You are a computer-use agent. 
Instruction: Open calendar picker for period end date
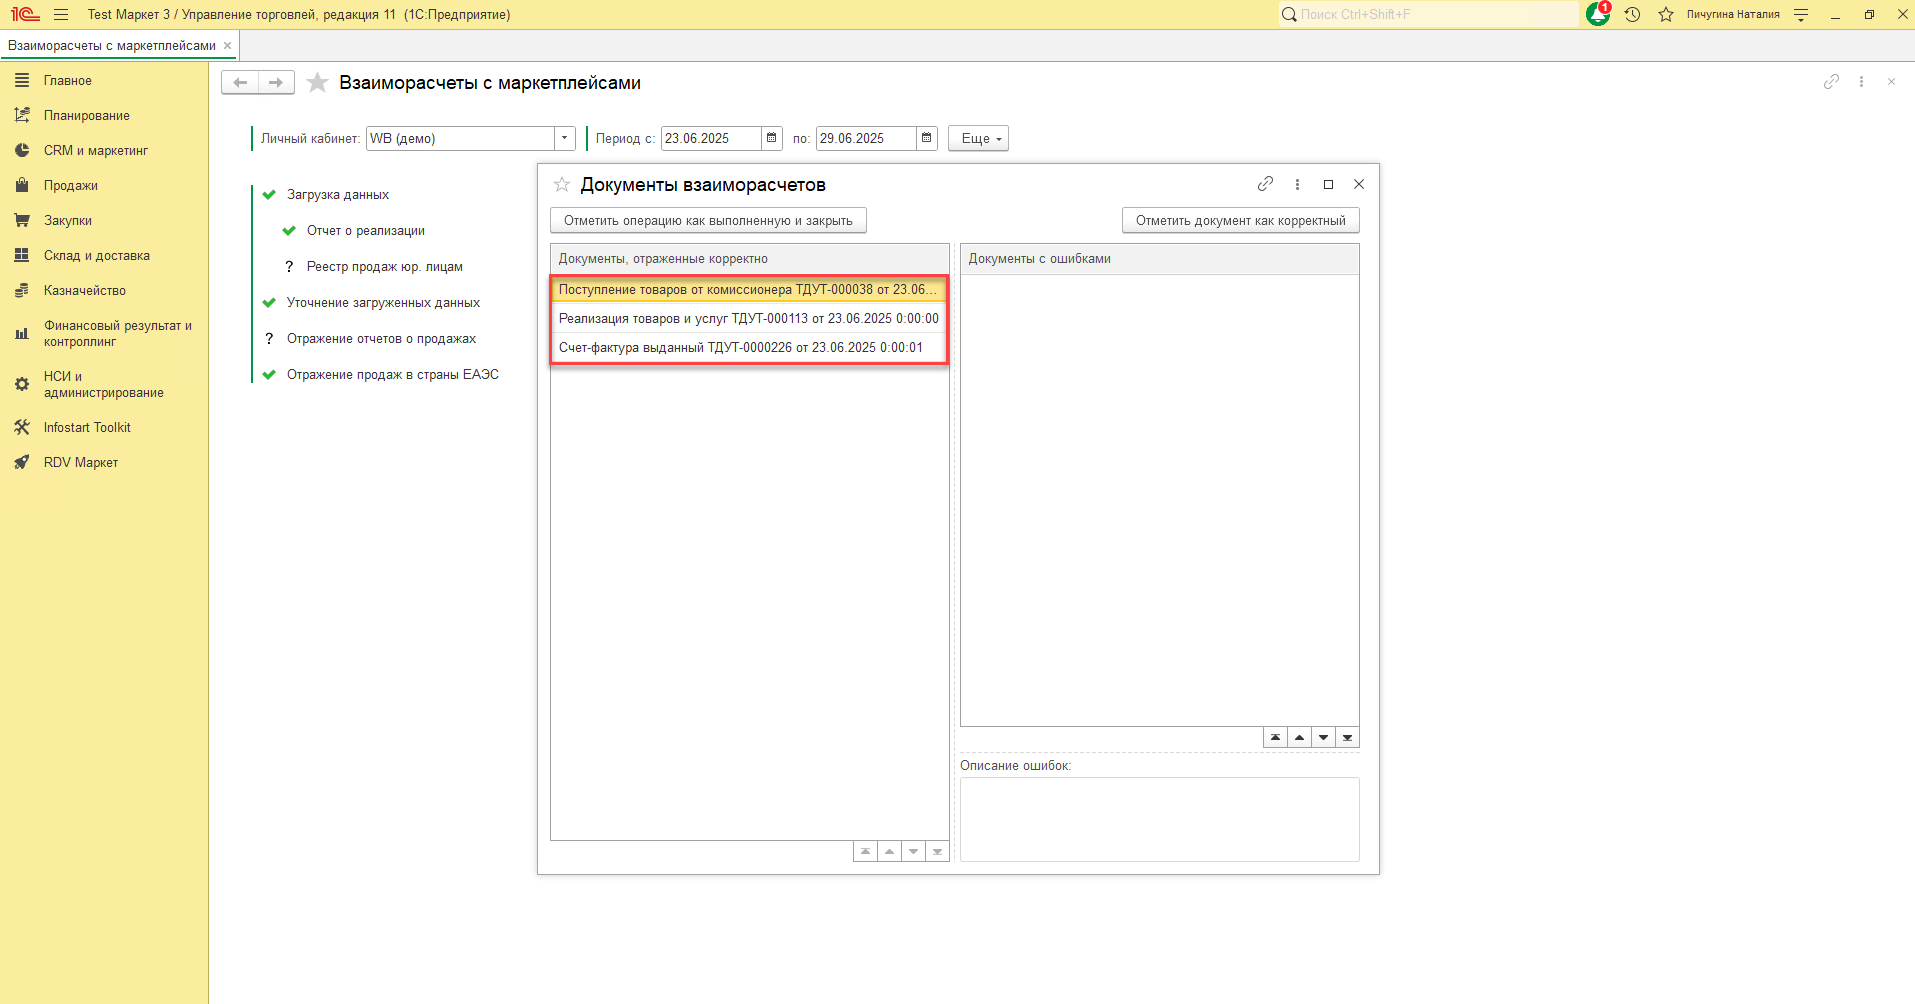point(926,138)
